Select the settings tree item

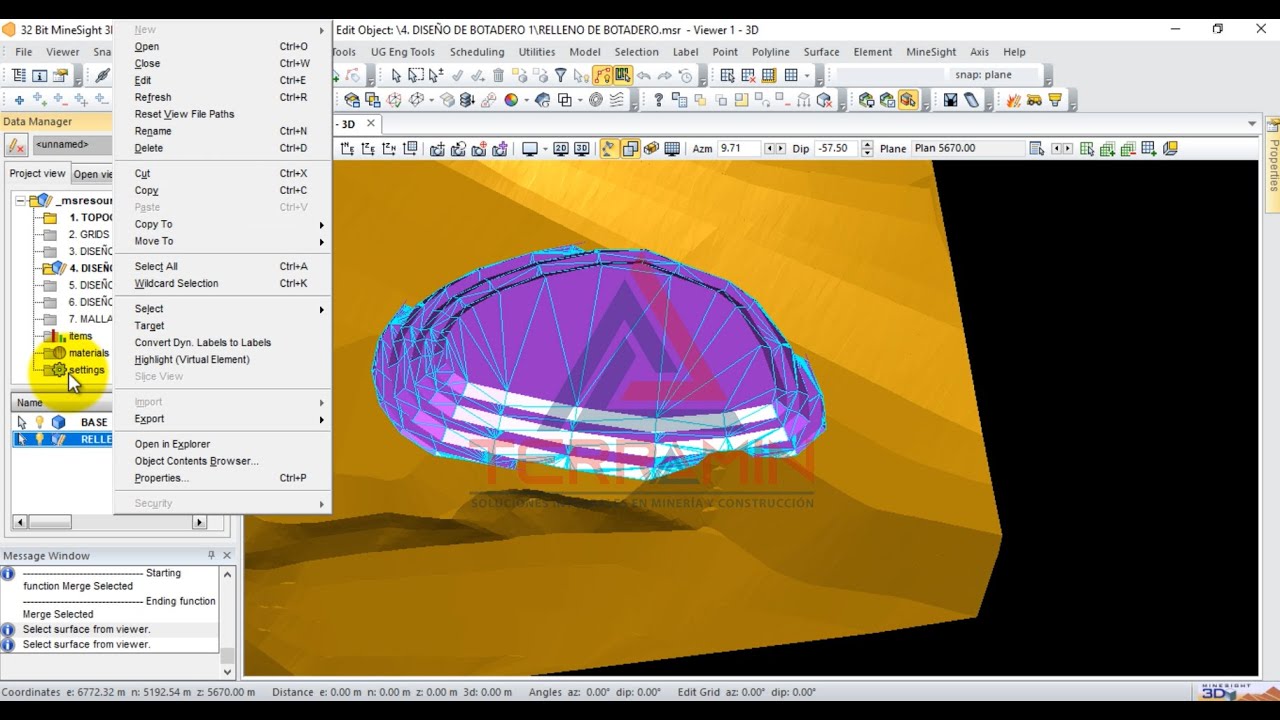[86, 370]
